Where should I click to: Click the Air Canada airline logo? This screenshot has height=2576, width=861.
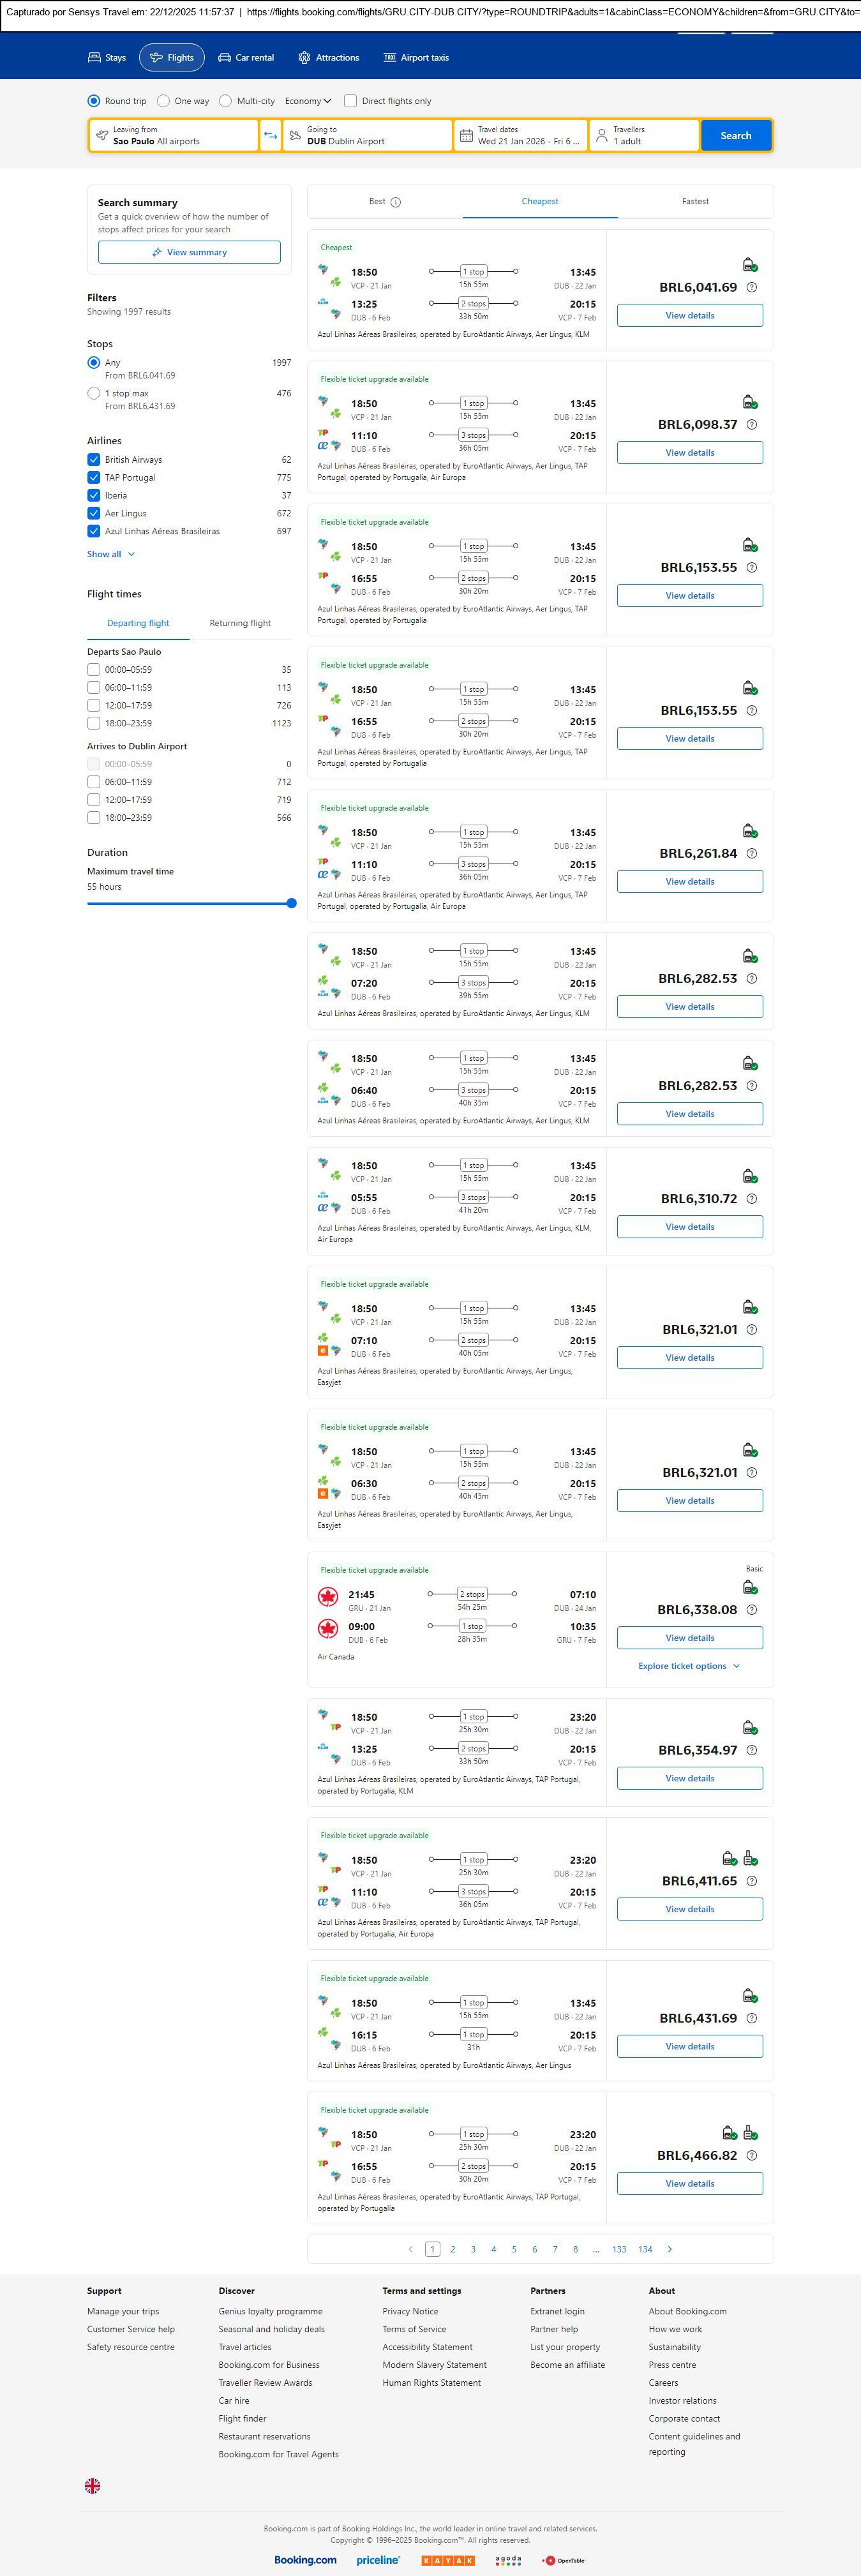point(328,1597)
